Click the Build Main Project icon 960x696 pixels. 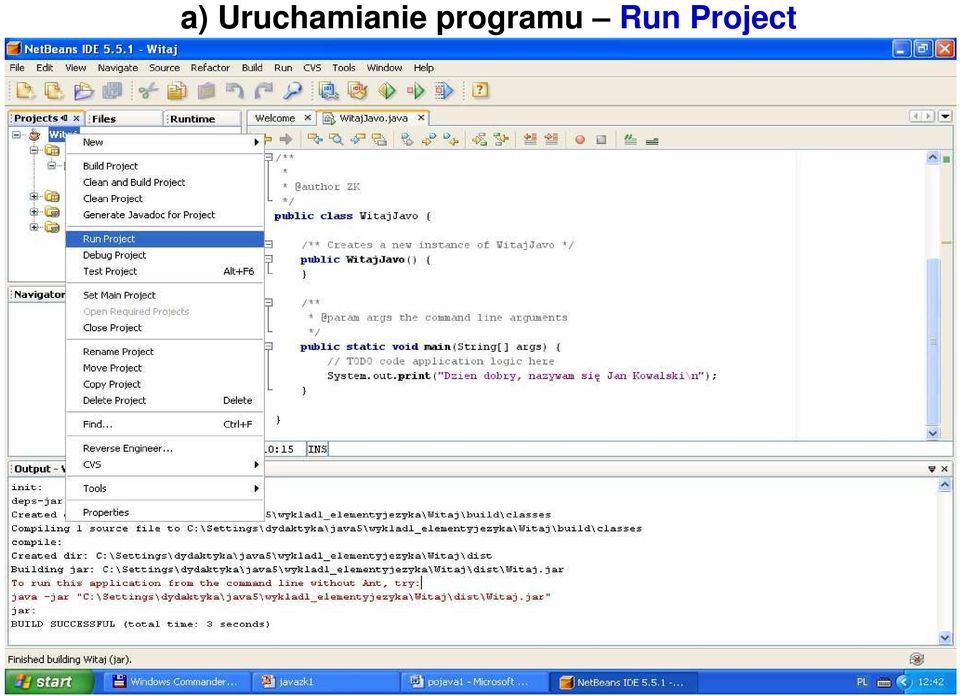[x=329, y=91]
